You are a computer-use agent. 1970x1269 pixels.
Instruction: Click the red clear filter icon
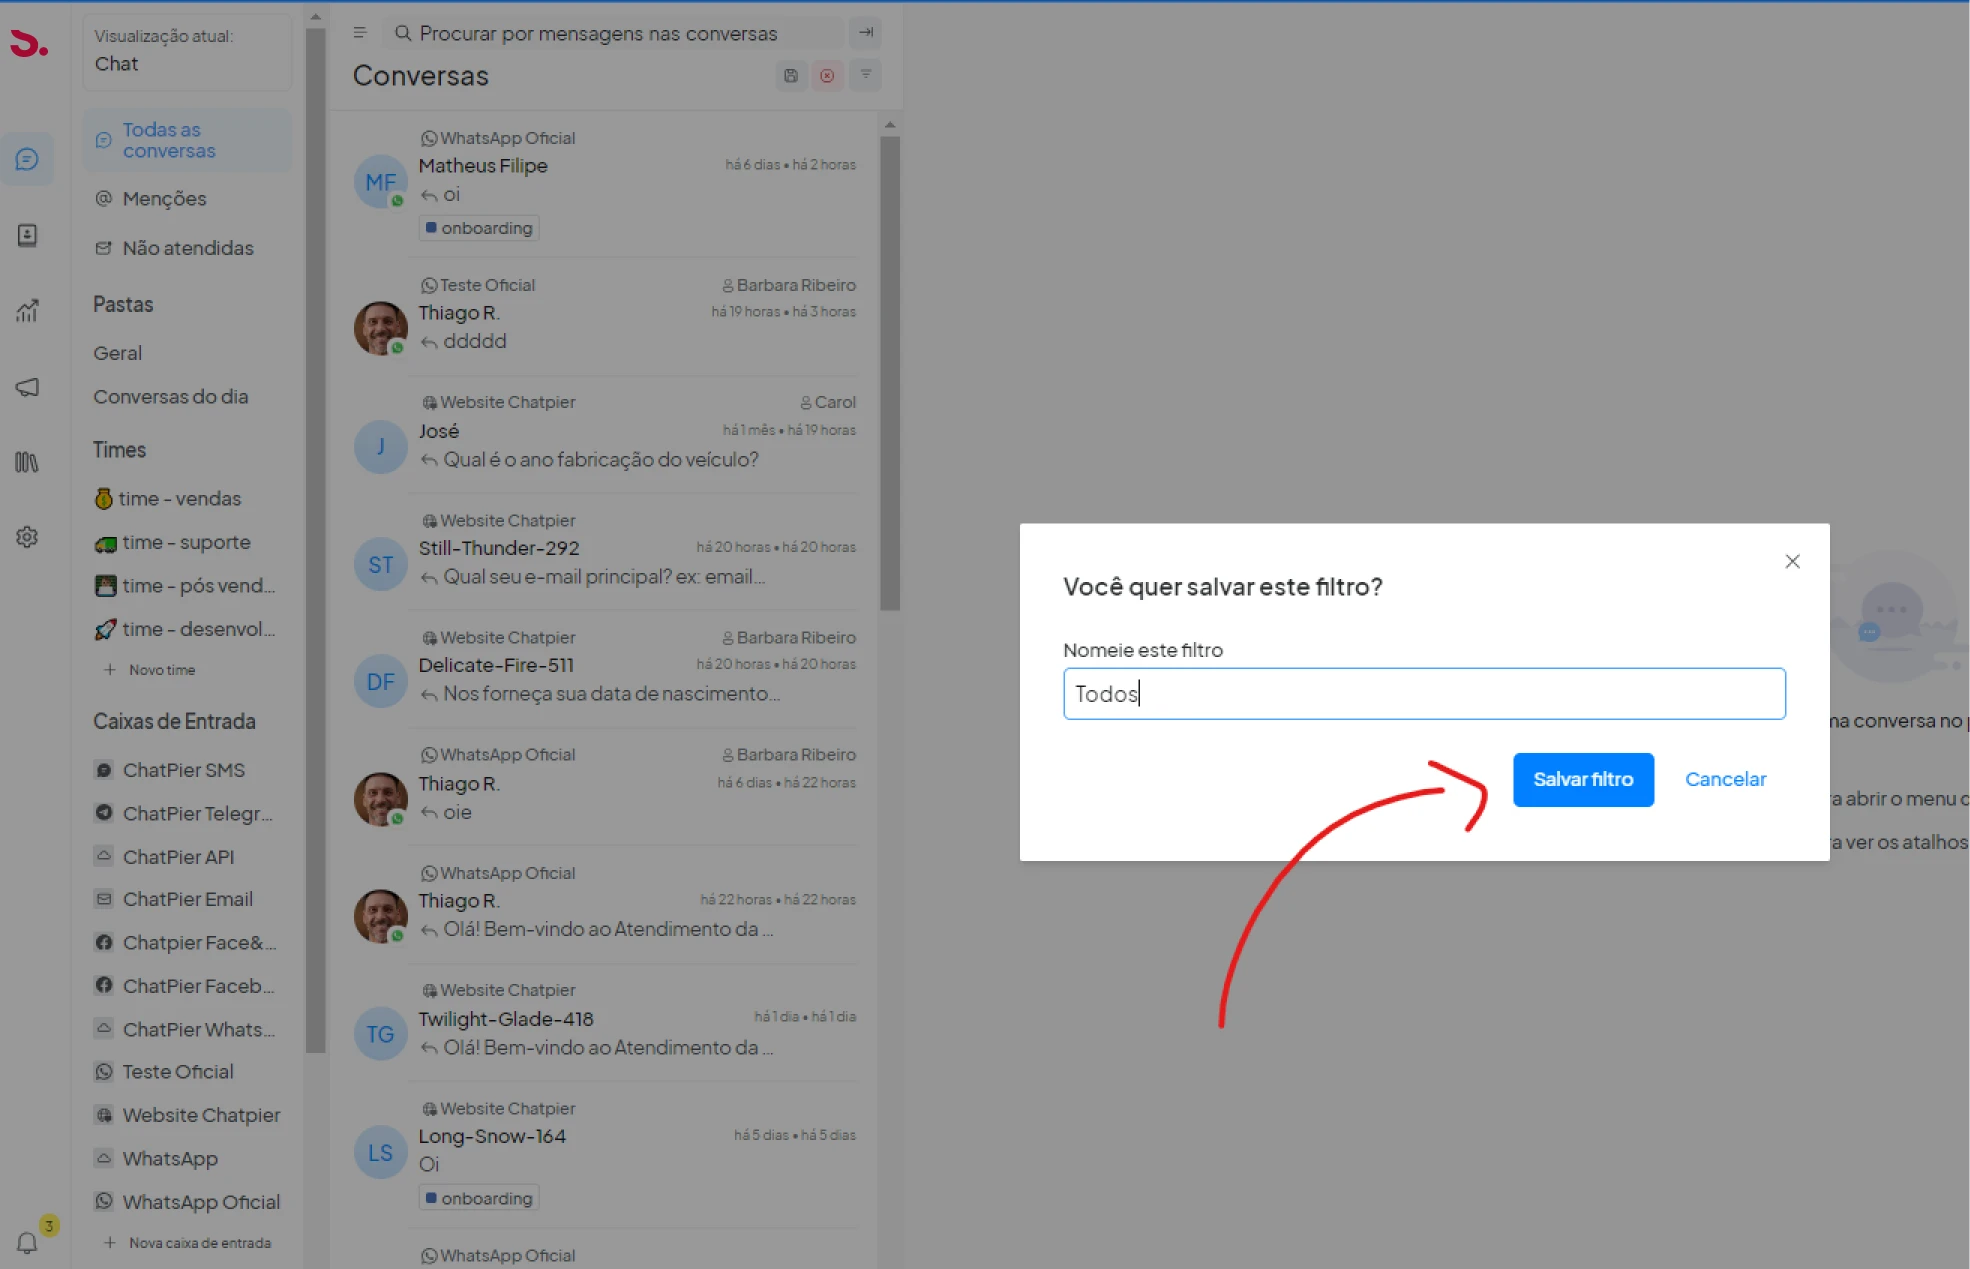click(x=827, y=76)
